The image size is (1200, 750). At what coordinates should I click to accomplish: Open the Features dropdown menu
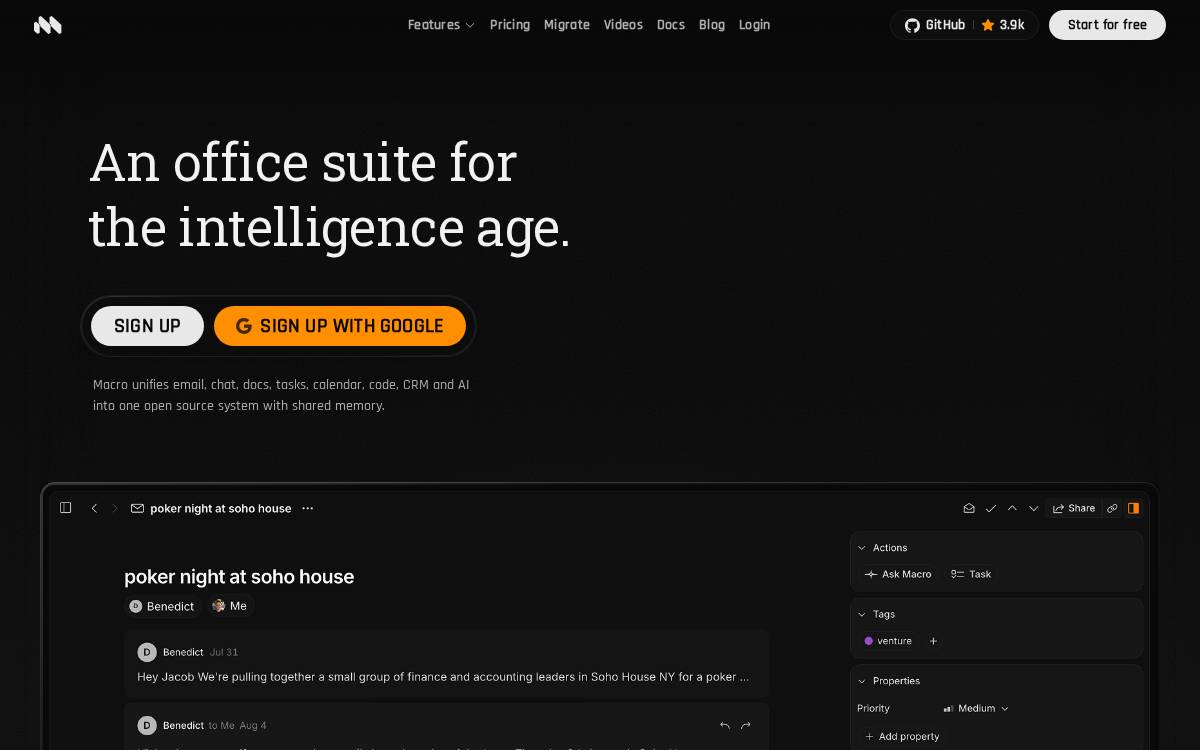(x=441, y=25)
